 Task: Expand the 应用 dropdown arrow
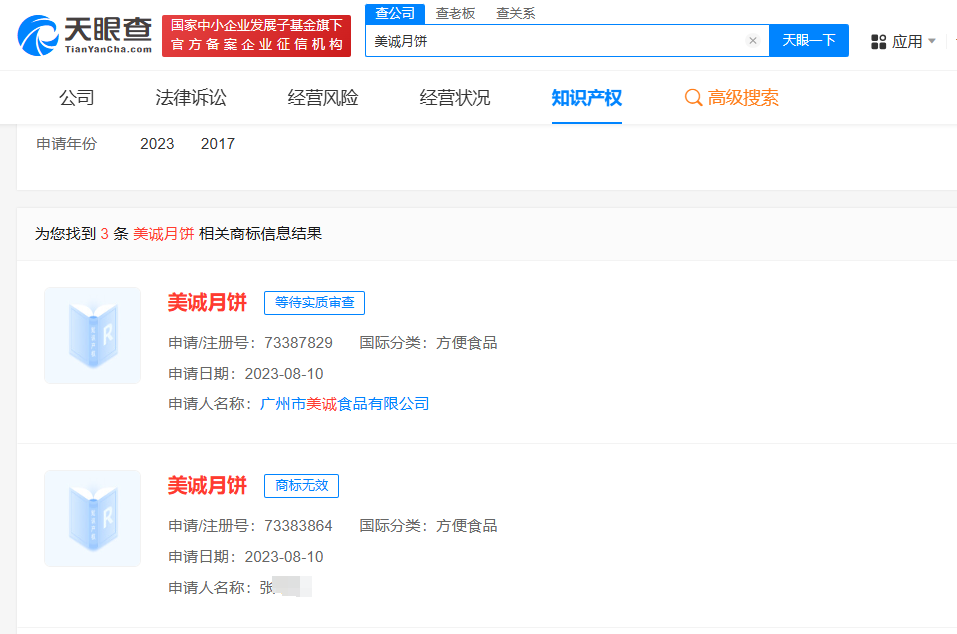tap(931, 41)
